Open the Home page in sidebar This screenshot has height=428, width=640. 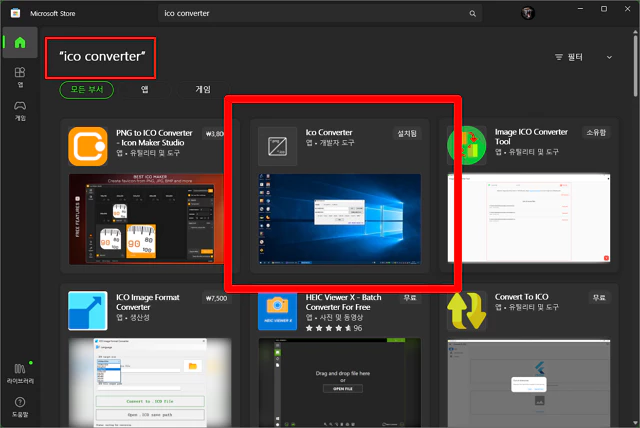20,42
